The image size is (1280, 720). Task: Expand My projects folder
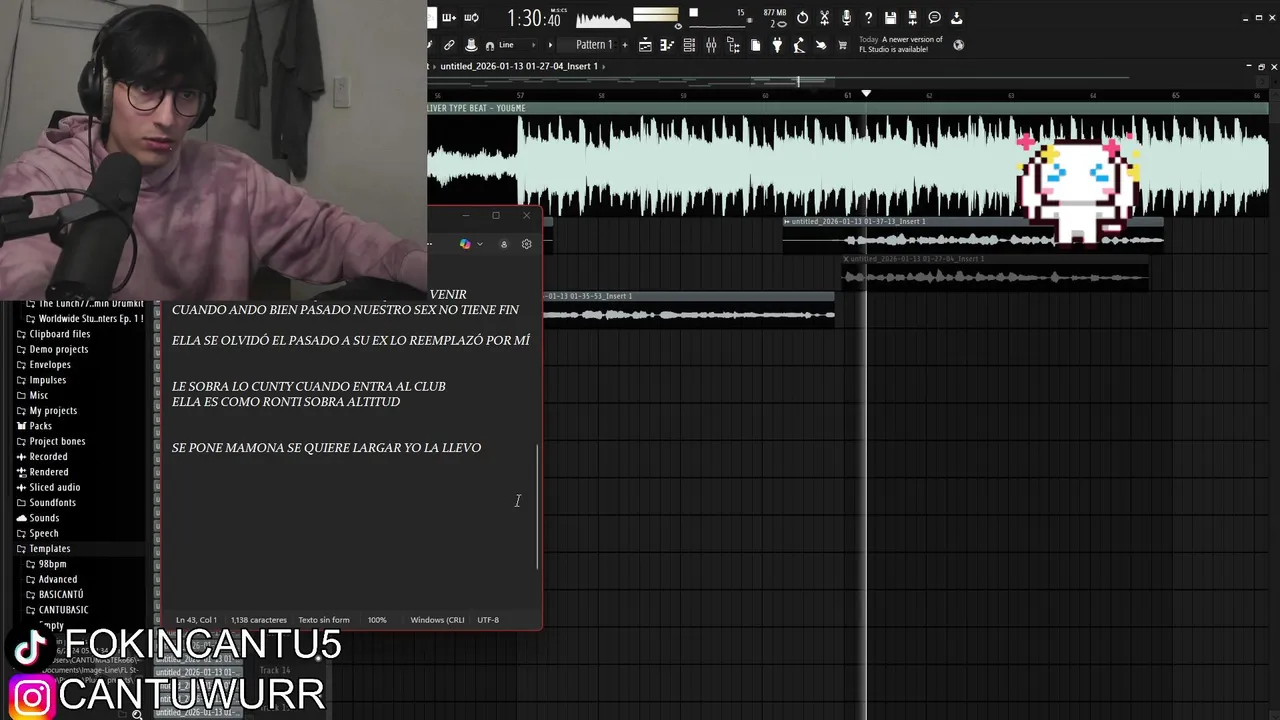tap(52, 411)
